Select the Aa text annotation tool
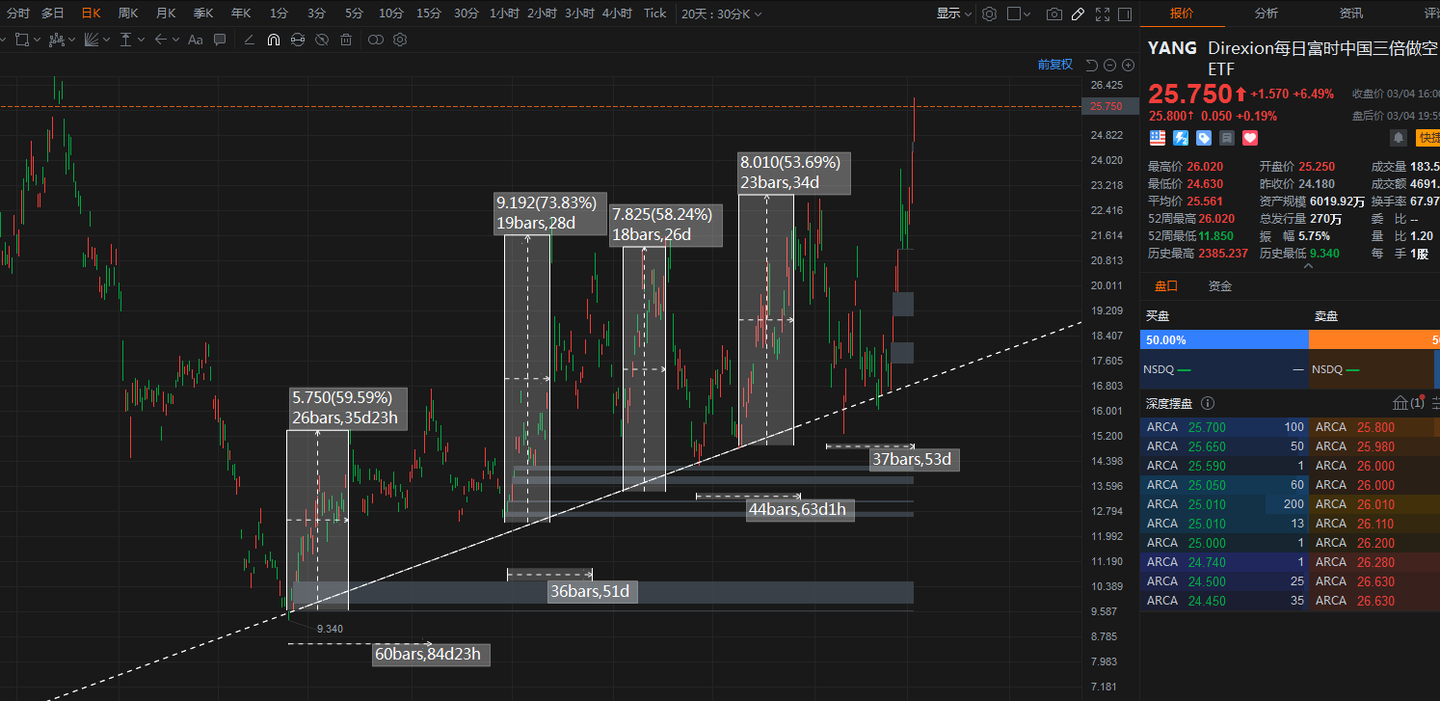Screen dimensions: 1440x701 (195, 40)
